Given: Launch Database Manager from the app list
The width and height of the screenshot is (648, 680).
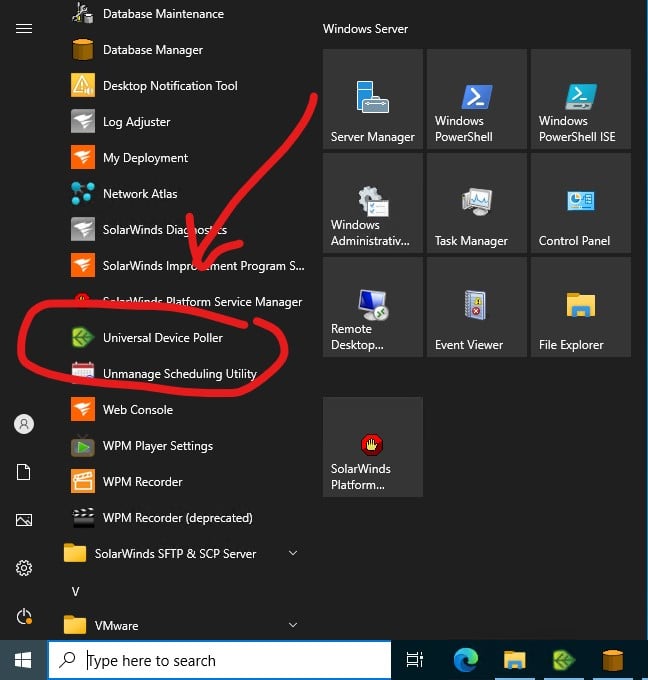Looking at the screenshot, I should (x=152, y=50).
